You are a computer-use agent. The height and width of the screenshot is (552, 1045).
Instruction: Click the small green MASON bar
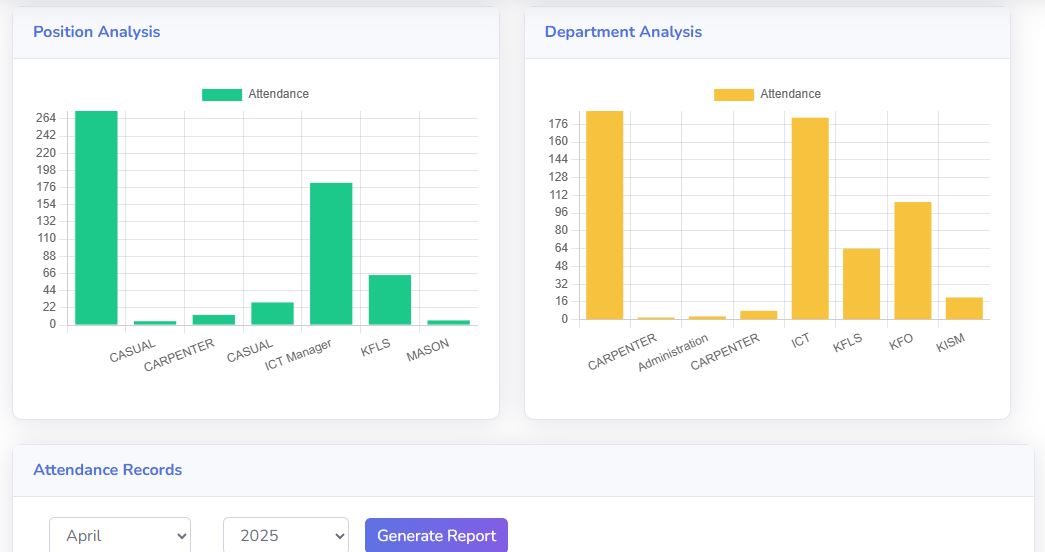coord(448,322)
